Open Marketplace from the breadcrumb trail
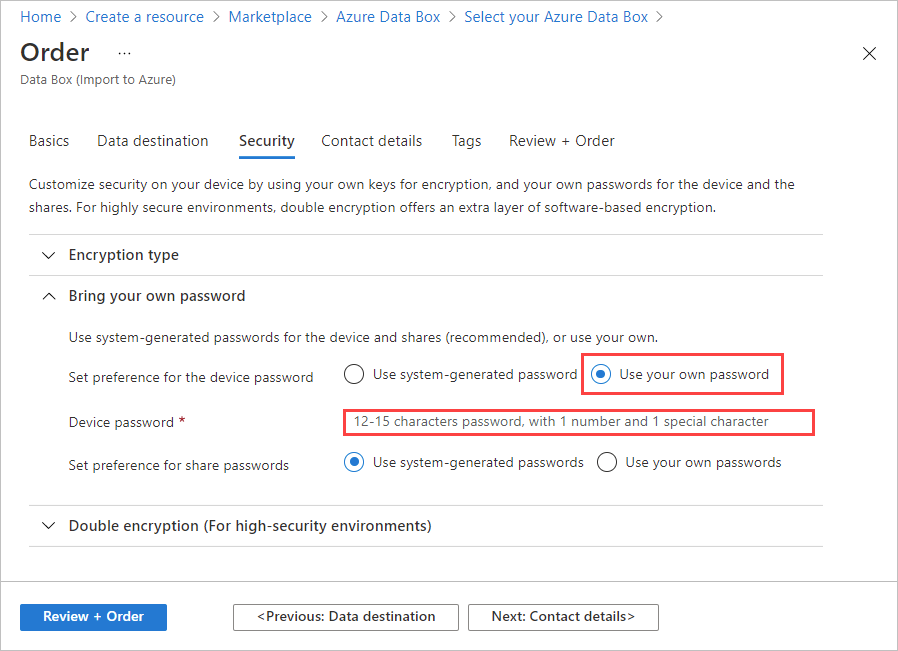This screenshot has height=651, width=898. pyautogui.click(x=270, y=16)
